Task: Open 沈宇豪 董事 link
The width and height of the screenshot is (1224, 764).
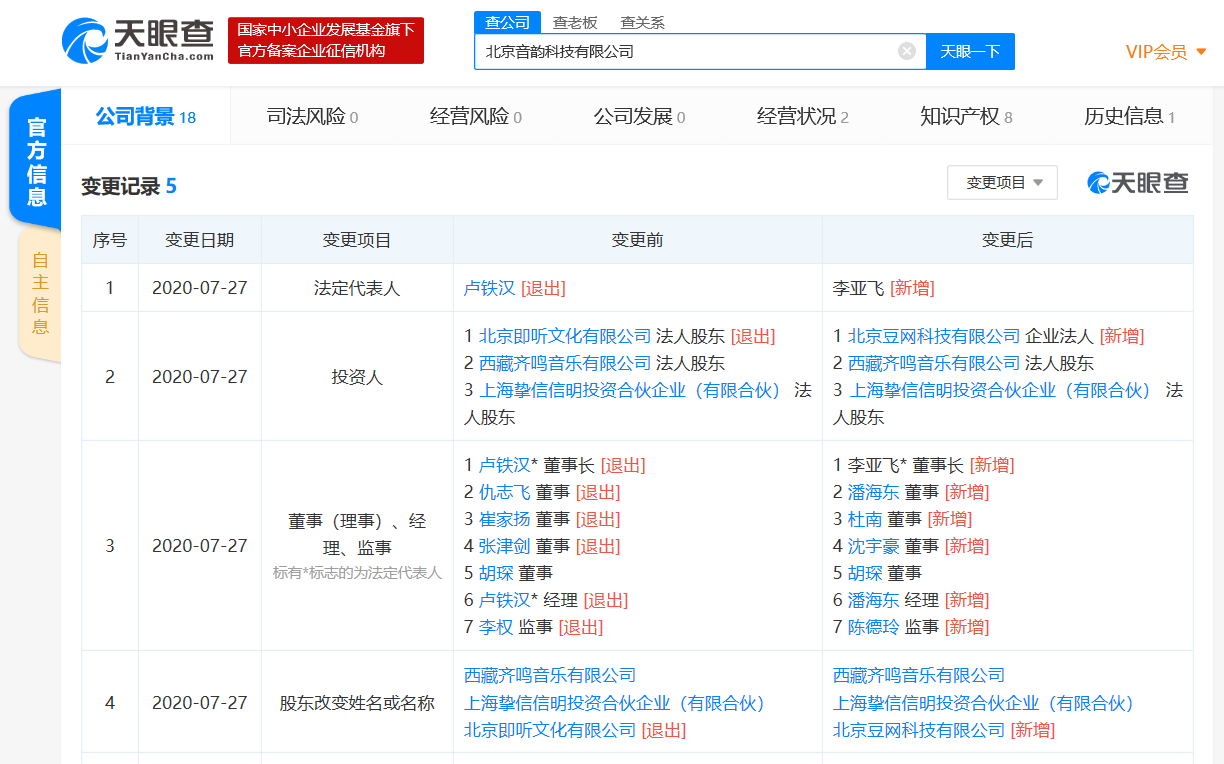Action: coord(874,546)
